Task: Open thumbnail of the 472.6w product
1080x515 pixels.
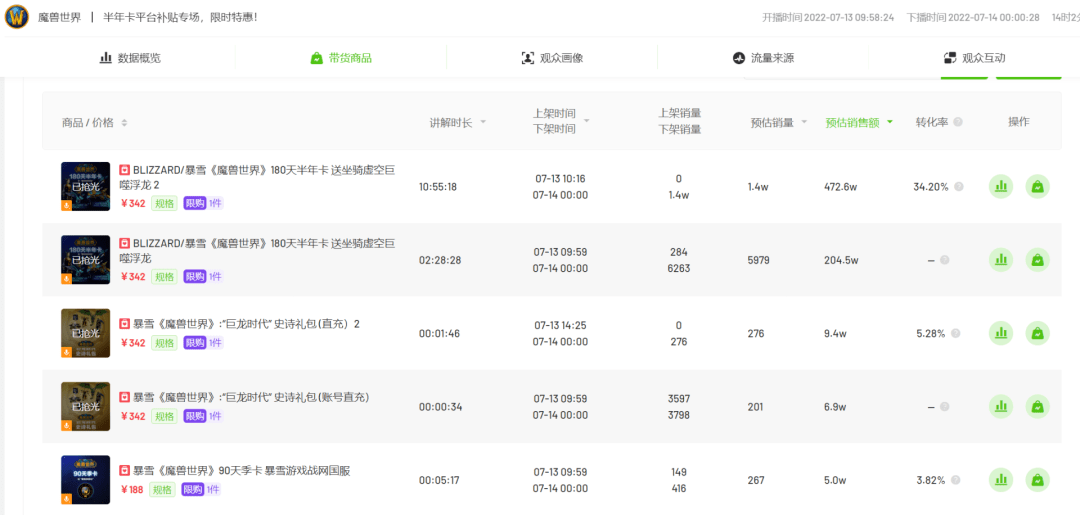Action: point(85,186)
